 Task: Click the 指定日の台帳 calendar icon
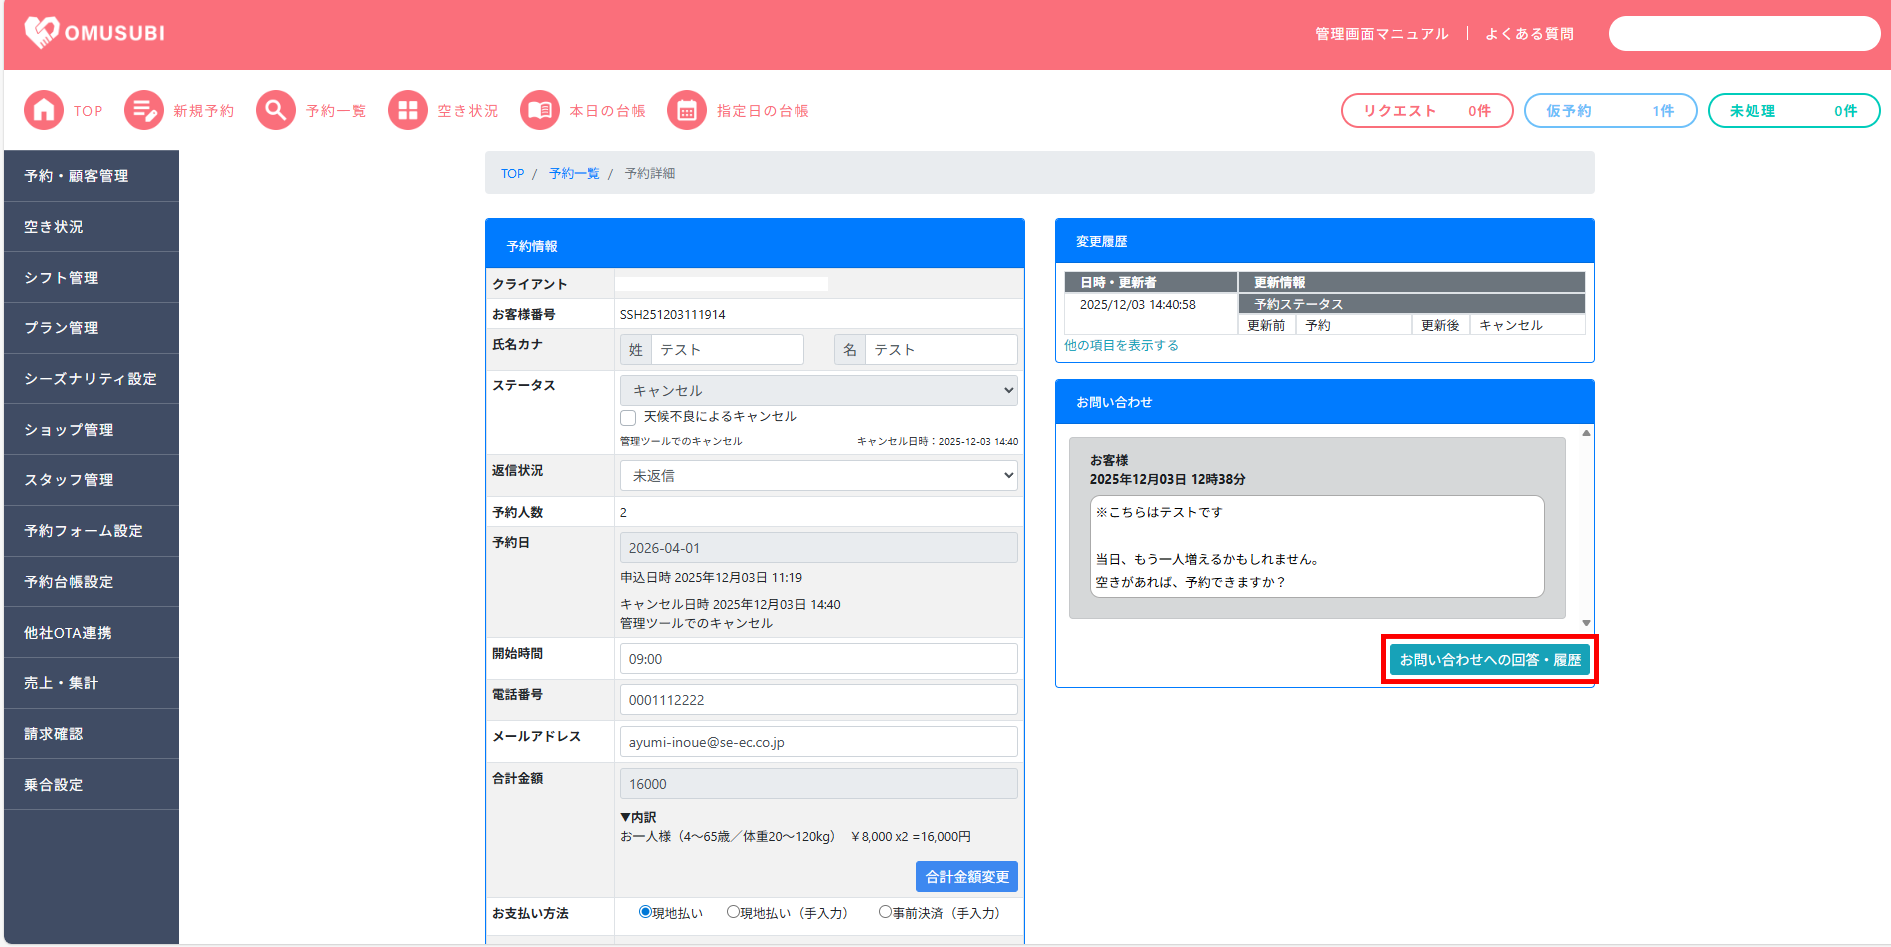687,111
